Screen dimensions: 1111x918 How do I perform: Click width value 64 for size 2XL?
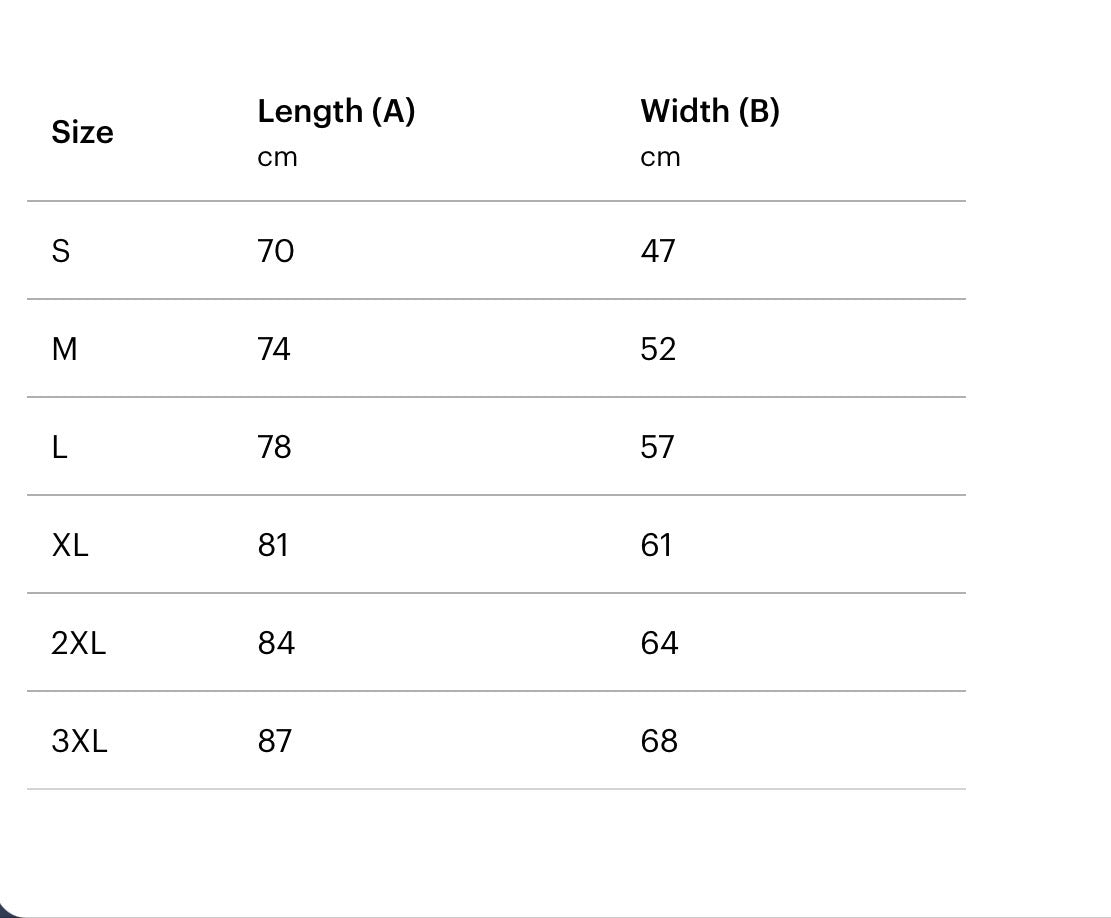pos(659,643)
